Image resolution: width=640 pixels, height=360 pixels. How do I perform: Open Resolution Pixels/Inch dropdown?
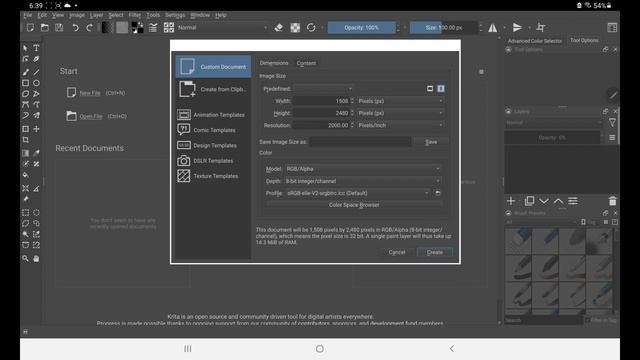click(400, 125)
